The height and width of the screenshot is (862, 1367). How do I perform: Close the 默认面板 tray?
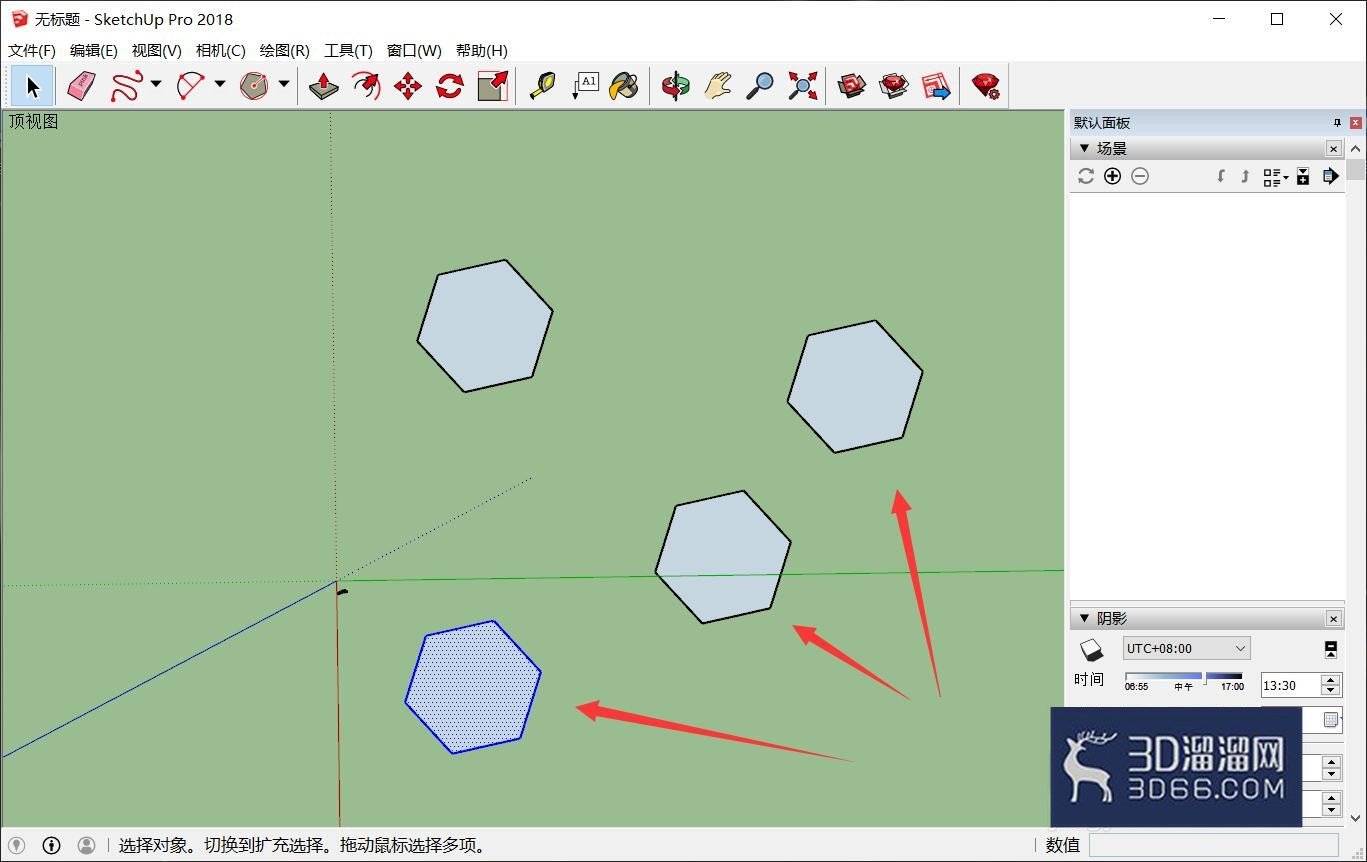[1356, 123]
